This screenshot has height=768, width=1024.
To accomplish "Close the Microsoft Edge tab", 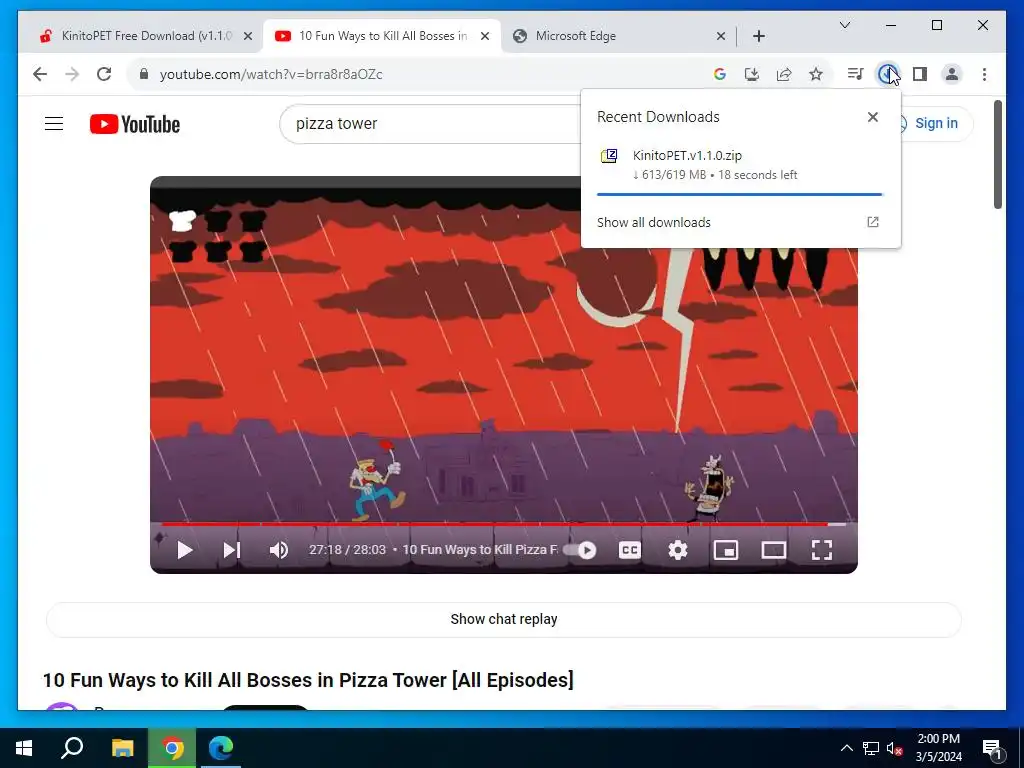I will [x=720, y=36].
